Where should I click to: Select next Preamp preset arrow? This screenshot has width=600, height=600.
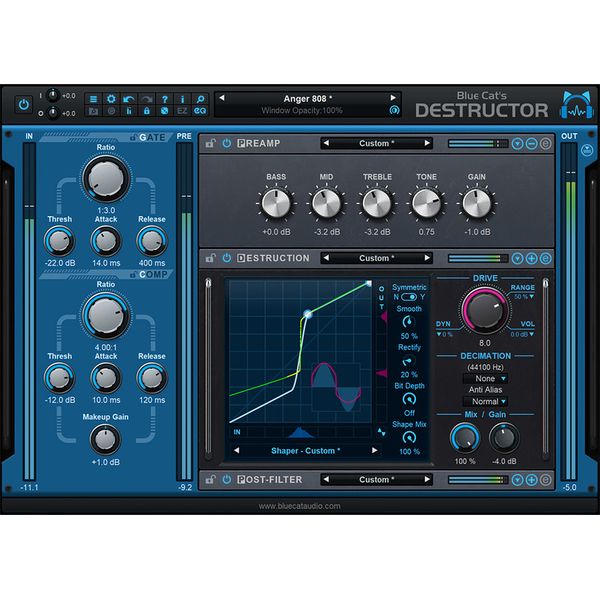(x=427, y=143)
